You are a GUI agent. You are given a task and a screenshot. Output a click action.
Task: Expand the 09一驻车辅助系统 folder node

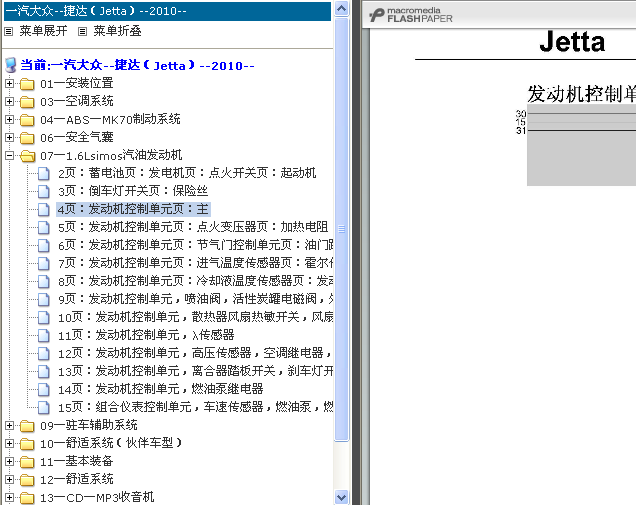click(9, 425)
